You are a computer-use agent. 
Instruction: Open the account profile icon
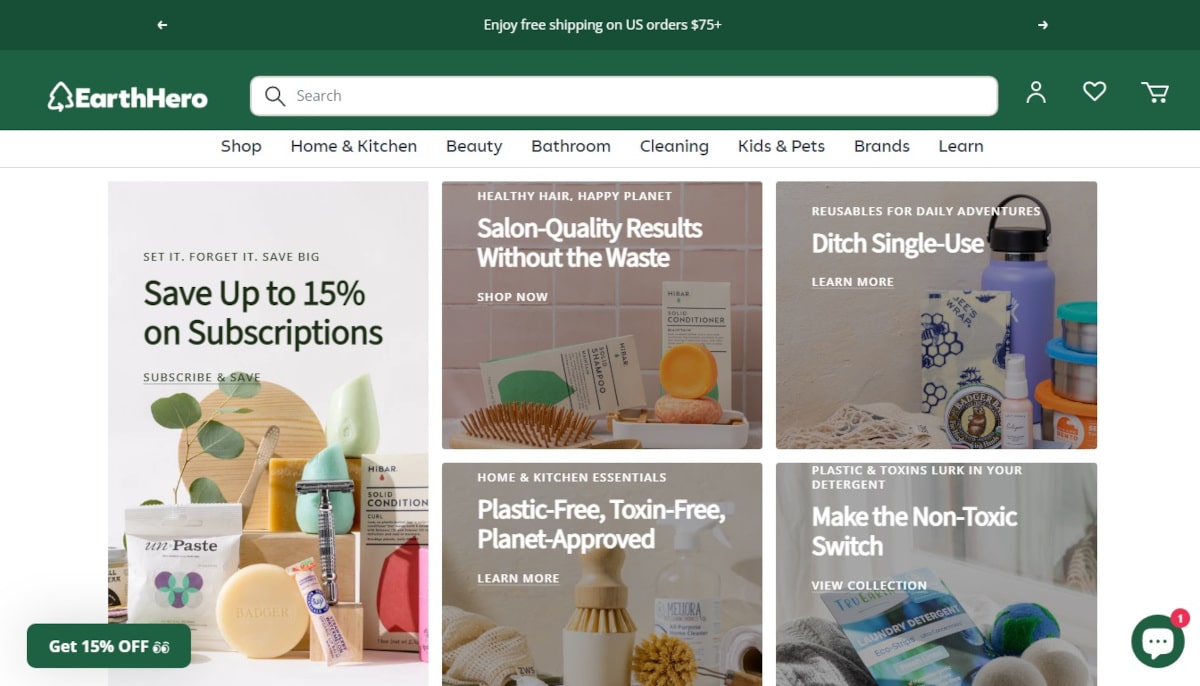coord(1036,92)
